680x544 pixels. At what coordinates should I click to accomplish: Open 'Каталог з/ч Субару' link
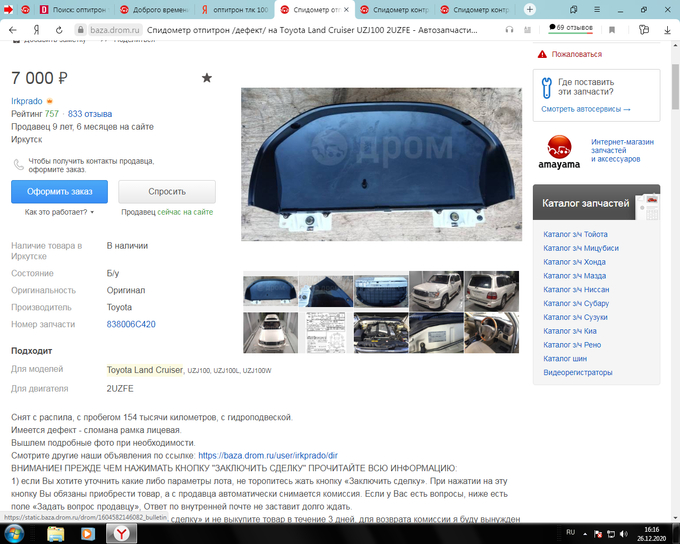point(576,303)
